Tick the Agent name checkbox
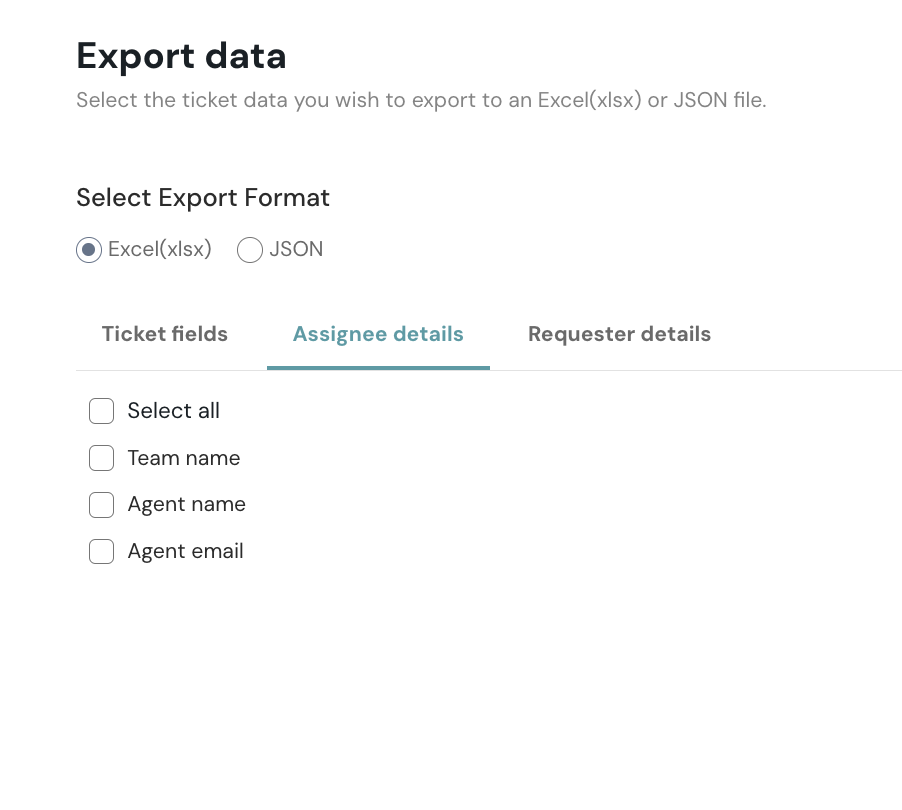 click(101, 505)
